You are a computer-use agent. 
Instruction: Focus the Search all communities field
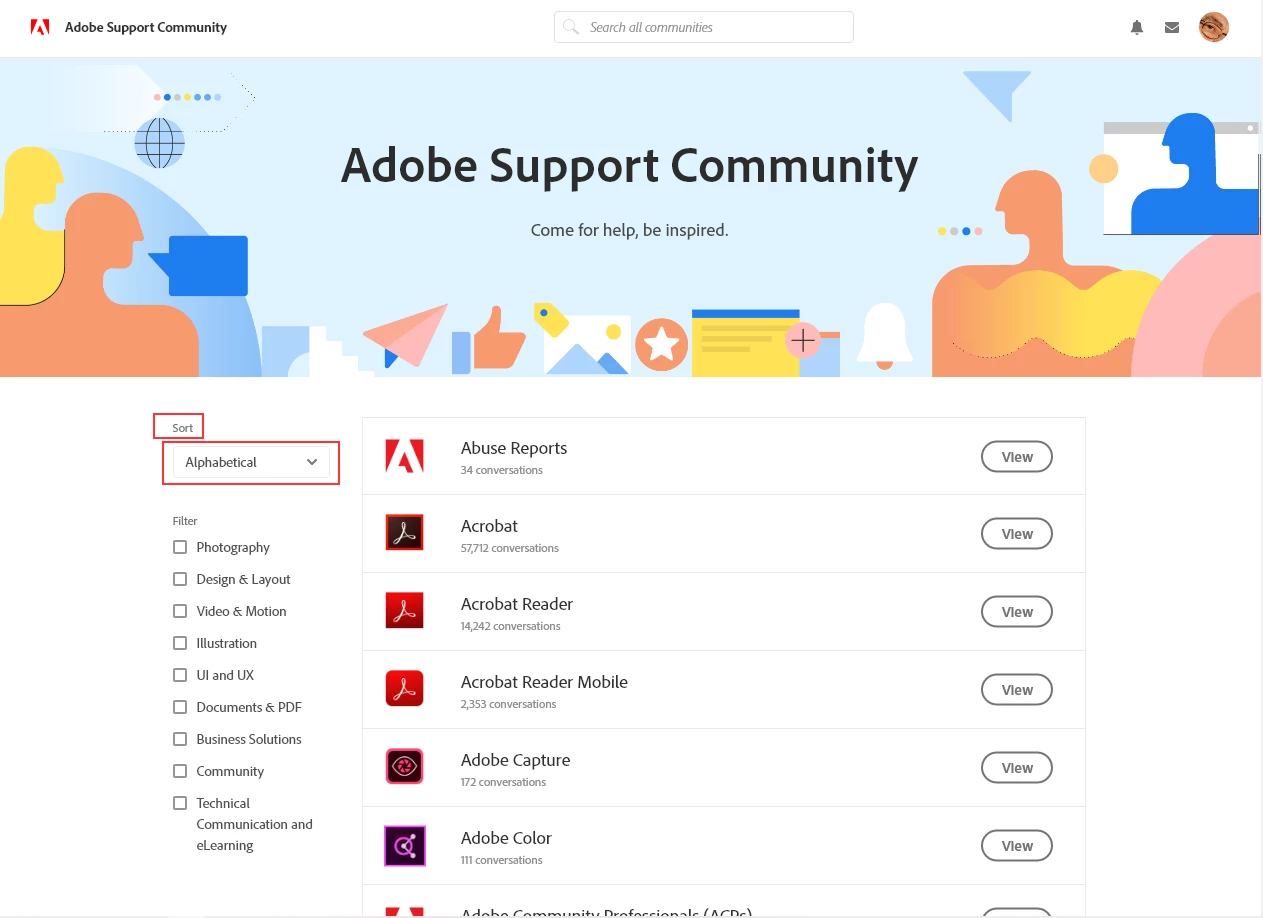(x=704, y=27)
